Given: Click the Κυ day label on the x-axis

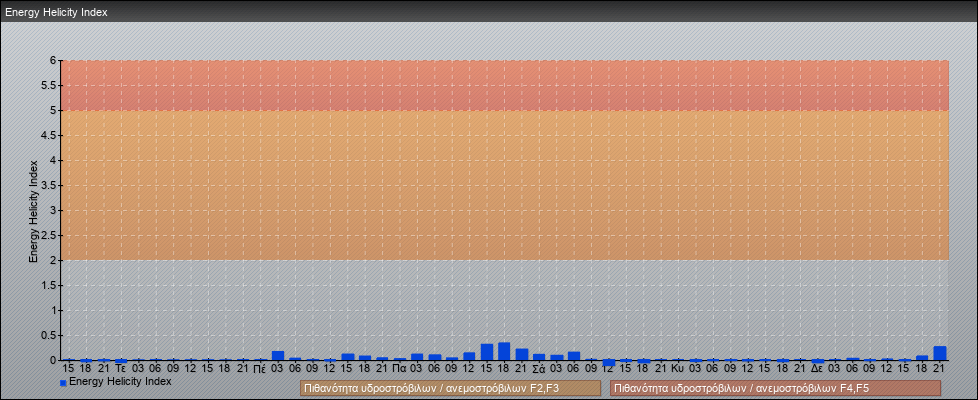Looking at the screenshot, I should point(679,369).
